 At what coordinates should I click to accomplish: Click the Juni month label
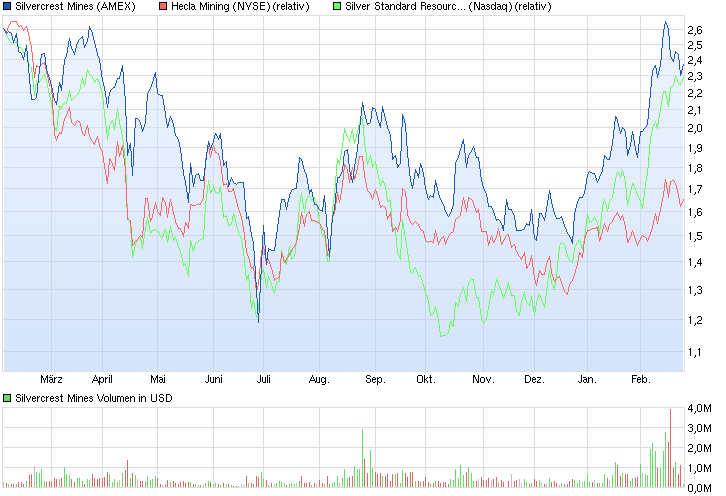pos(213,380)
